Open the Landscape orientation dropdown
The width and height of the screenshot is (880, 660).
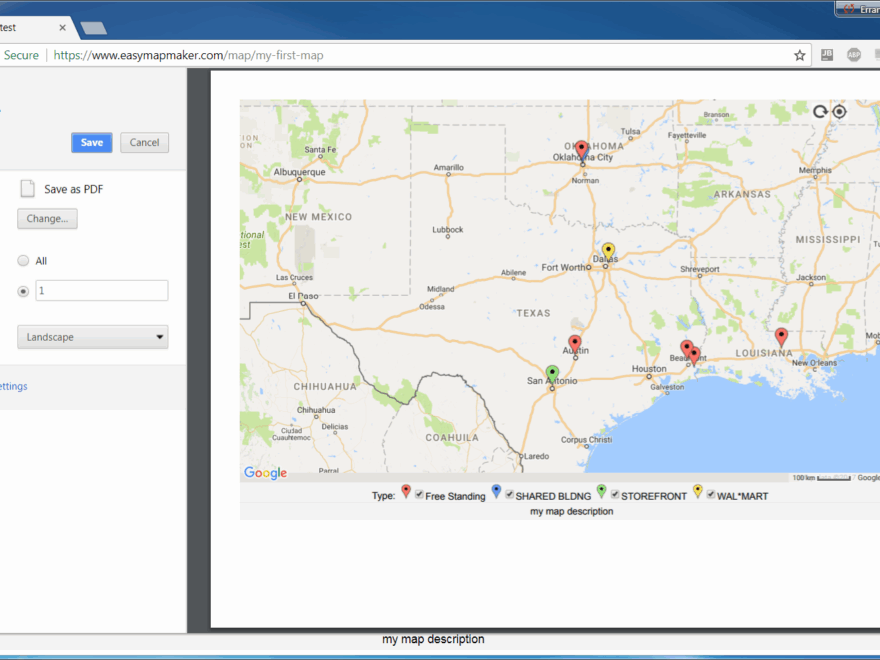92,336
